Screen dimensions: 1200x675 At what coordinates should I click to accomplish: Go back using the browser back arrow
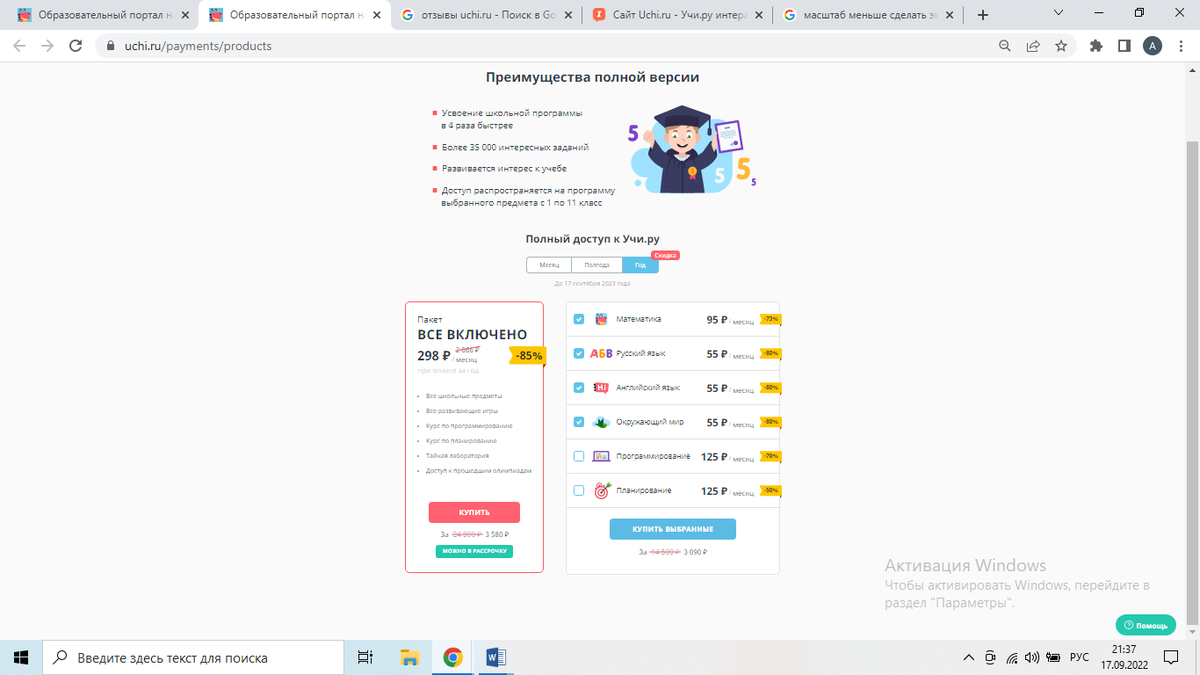19,46
